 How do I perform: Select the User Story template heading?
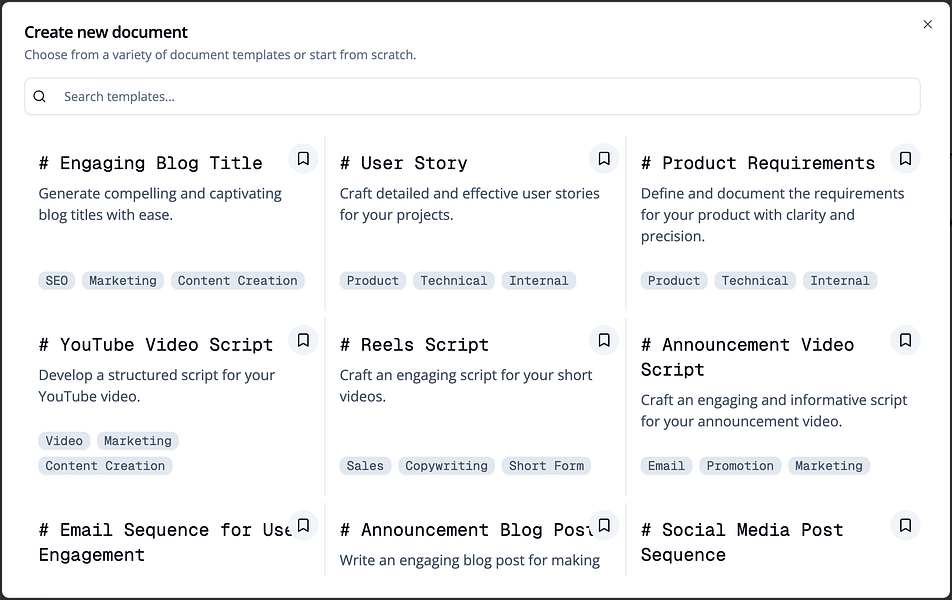coord(403,164)
